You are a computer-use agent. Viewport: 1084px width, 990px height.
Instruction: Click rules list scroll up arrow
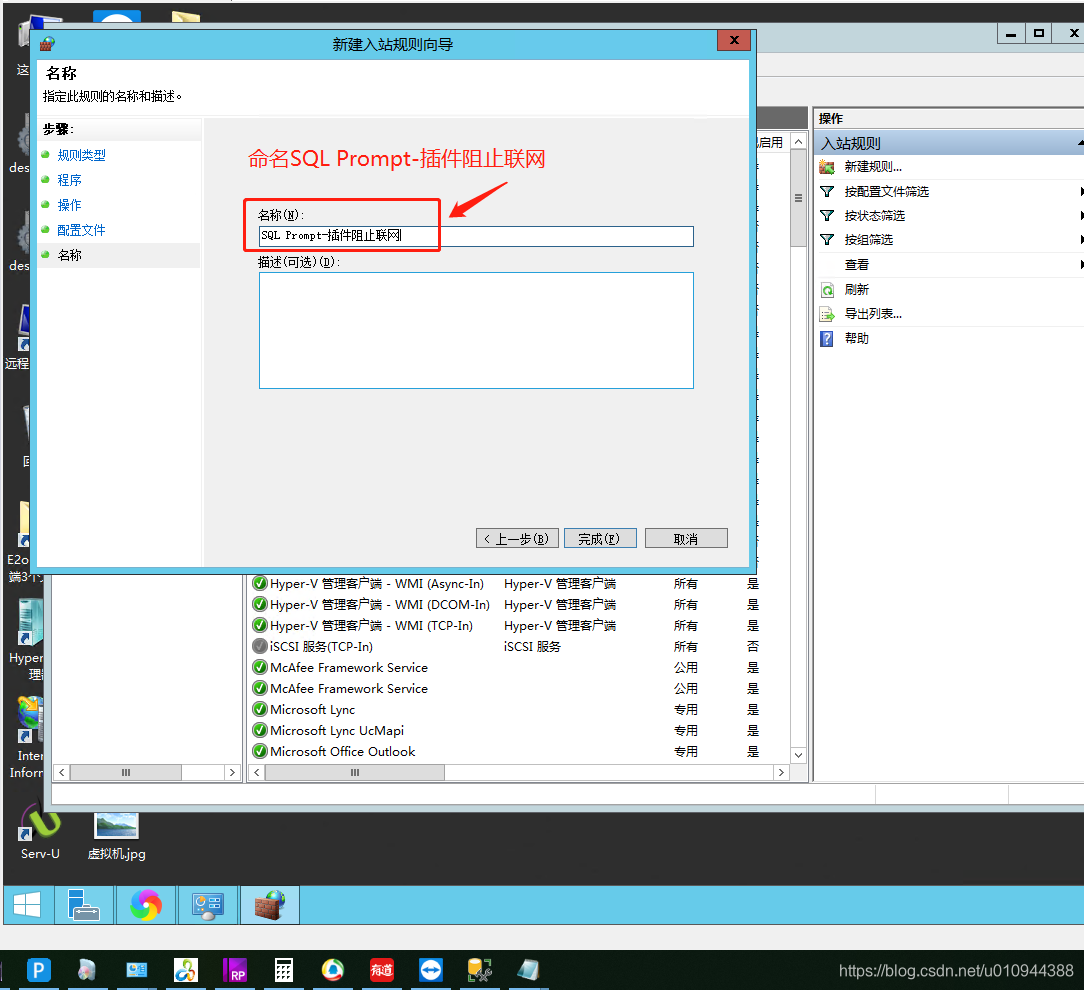point(798,142)
